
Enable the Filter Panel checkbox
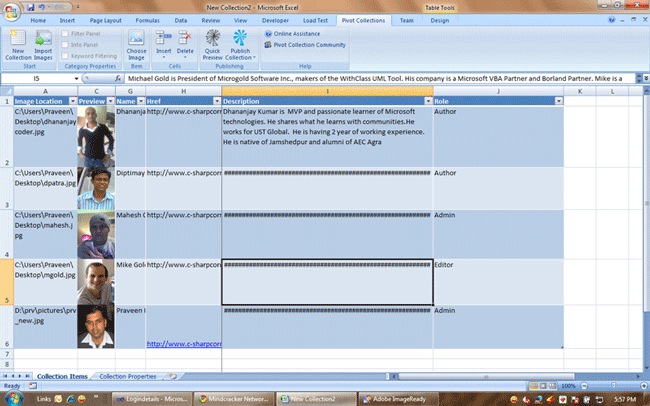pos(65,34)
